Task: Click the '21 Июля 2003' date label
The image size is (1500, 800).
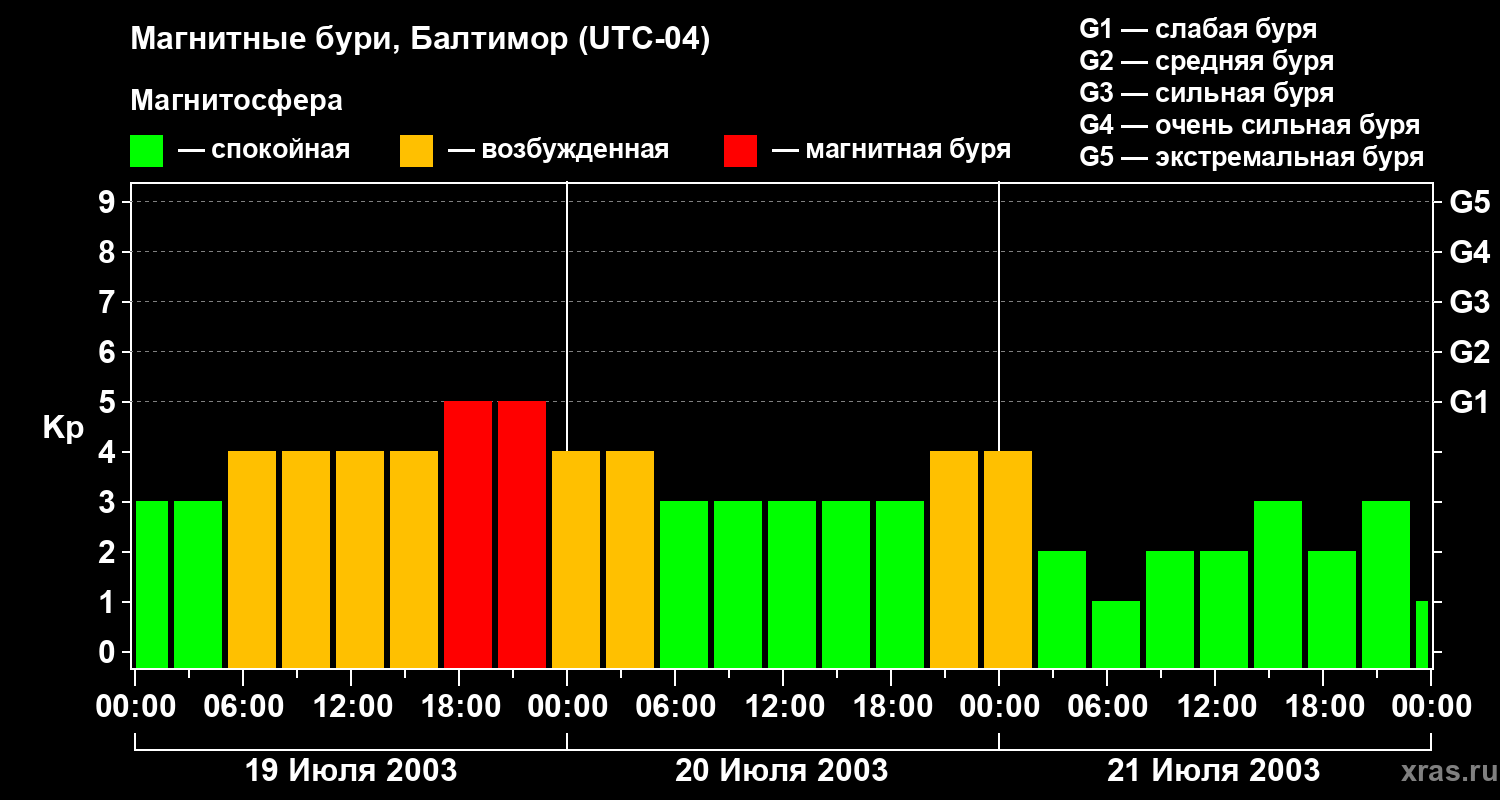Action: [x=1213, y=771]
